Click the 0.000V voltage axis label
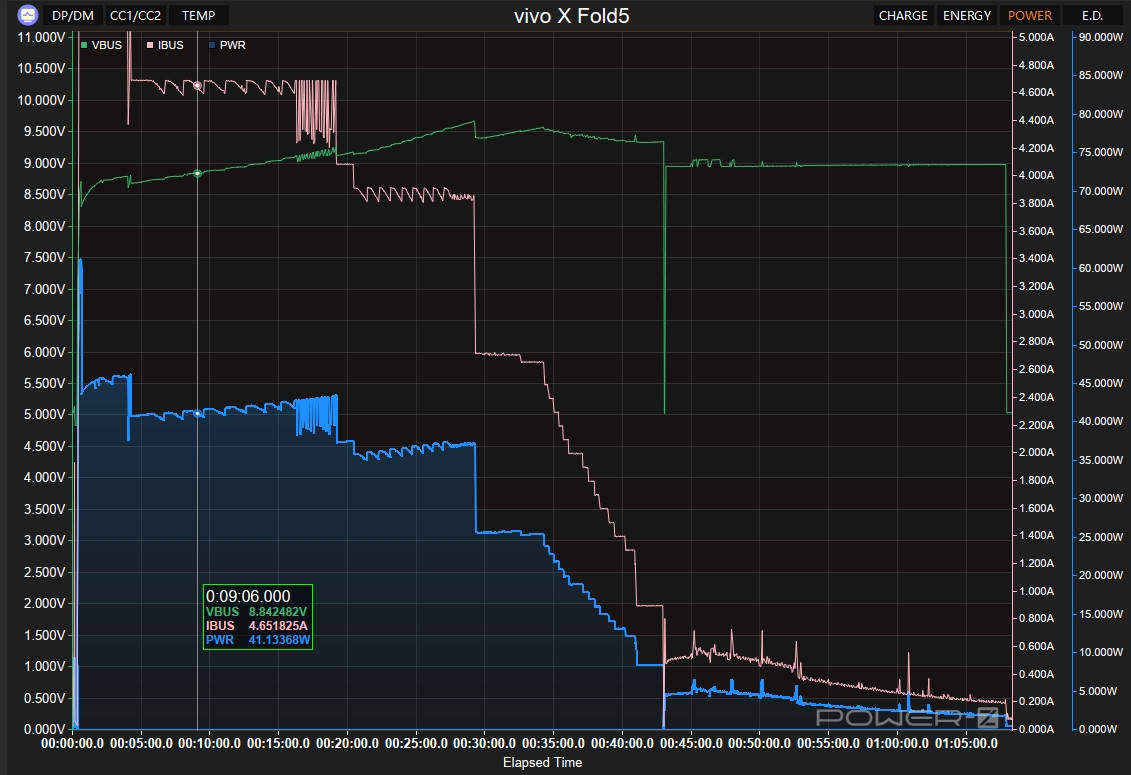 (x=45, y=729)
